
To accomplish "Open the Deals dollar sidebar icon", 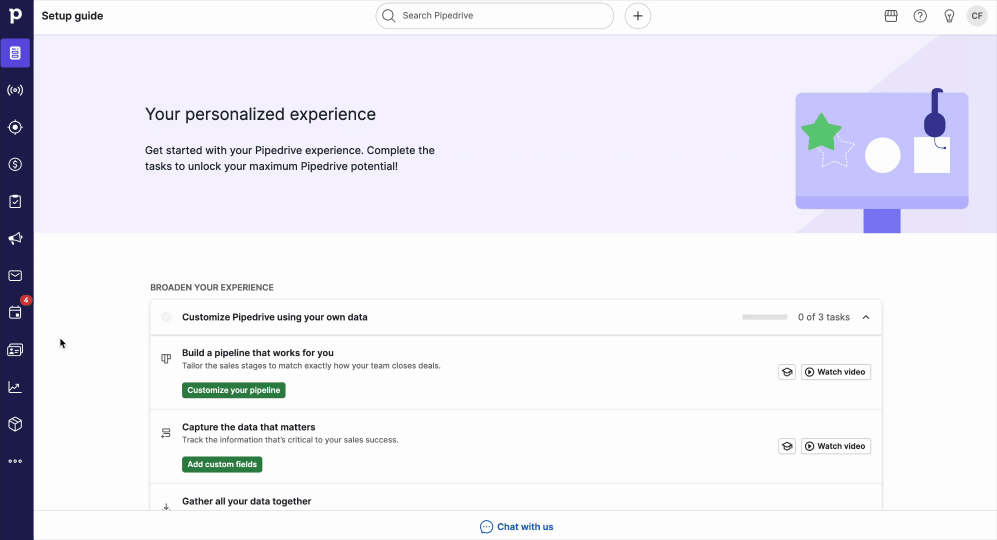I will pos(15,164).
